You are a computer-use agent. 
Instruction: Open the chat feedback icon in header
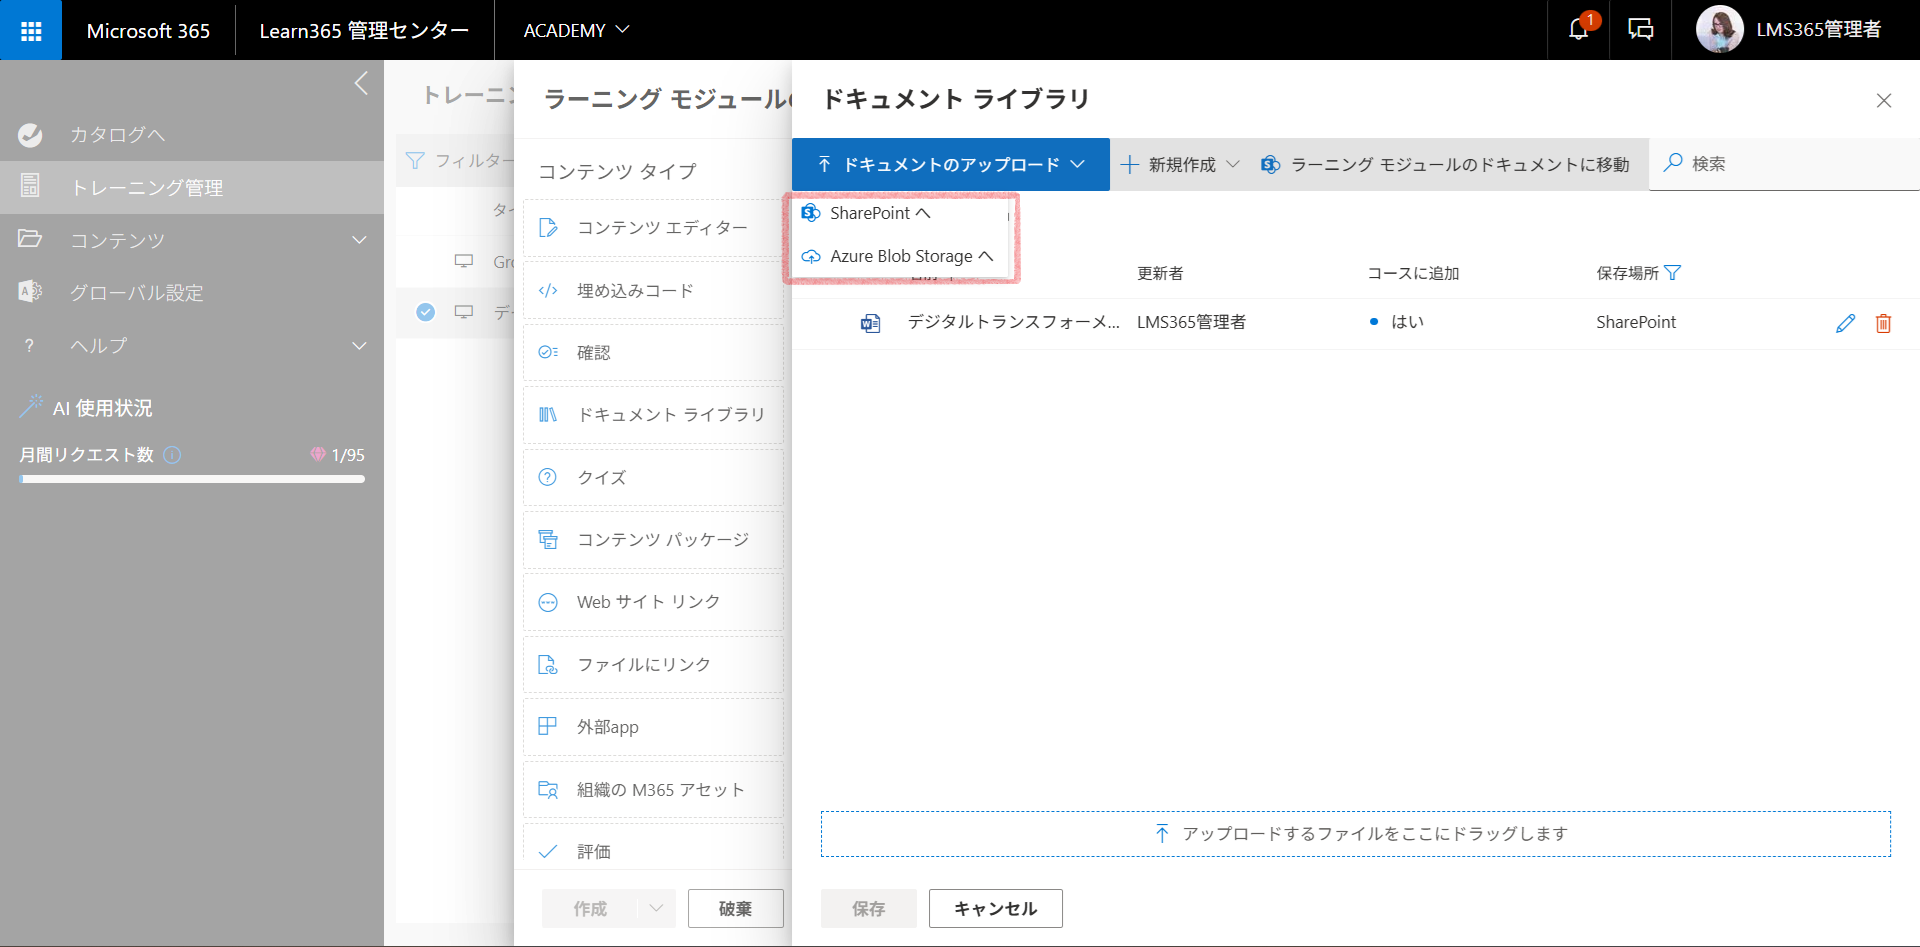(x=1640, y=30)
